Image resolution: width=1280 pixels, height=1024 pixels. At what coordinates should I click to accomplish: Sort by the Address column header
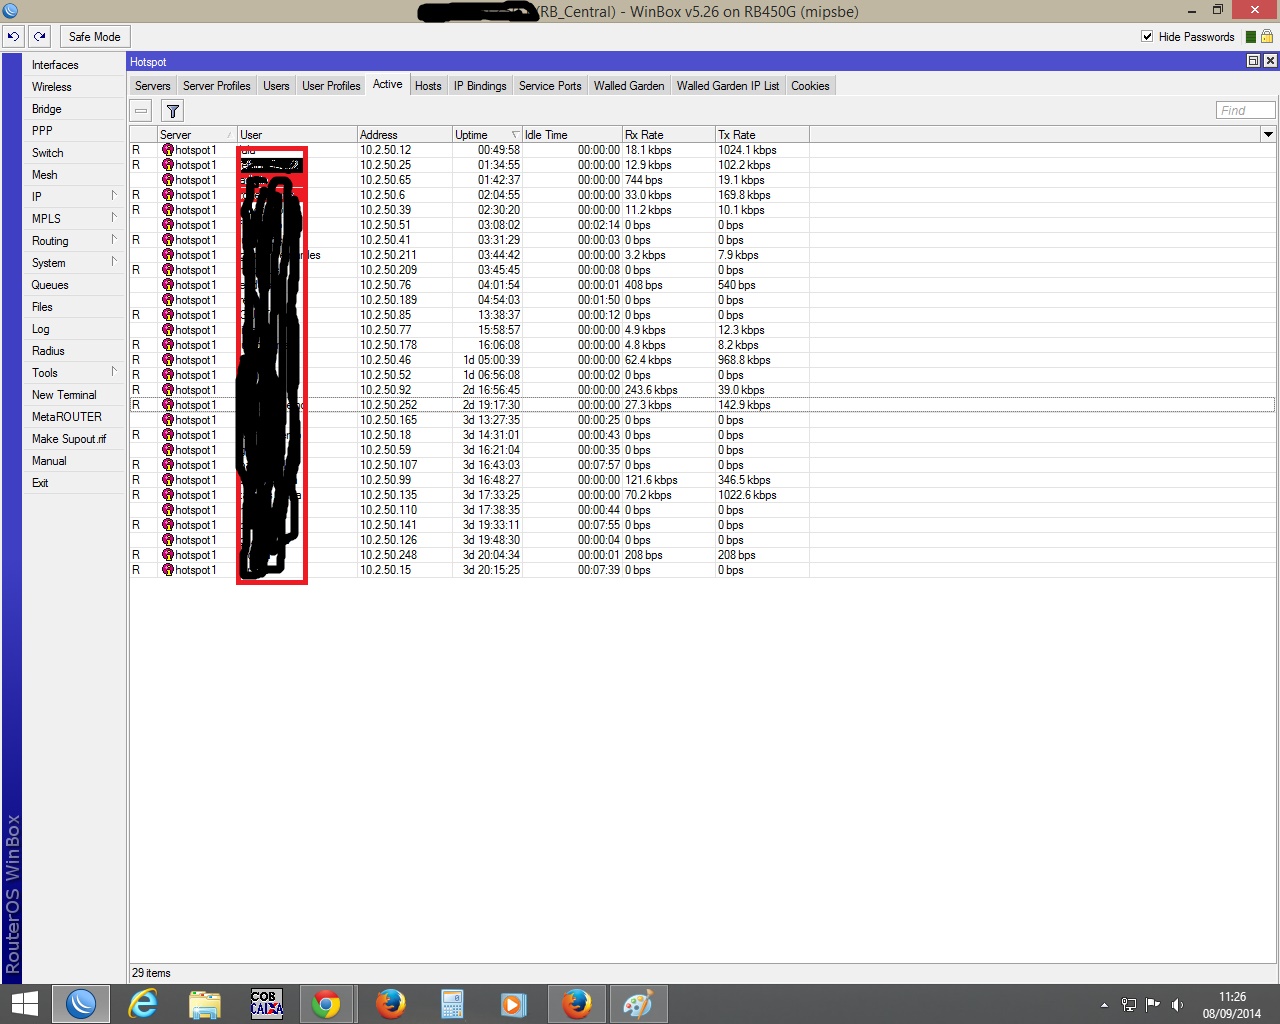[x=405, y=135]
